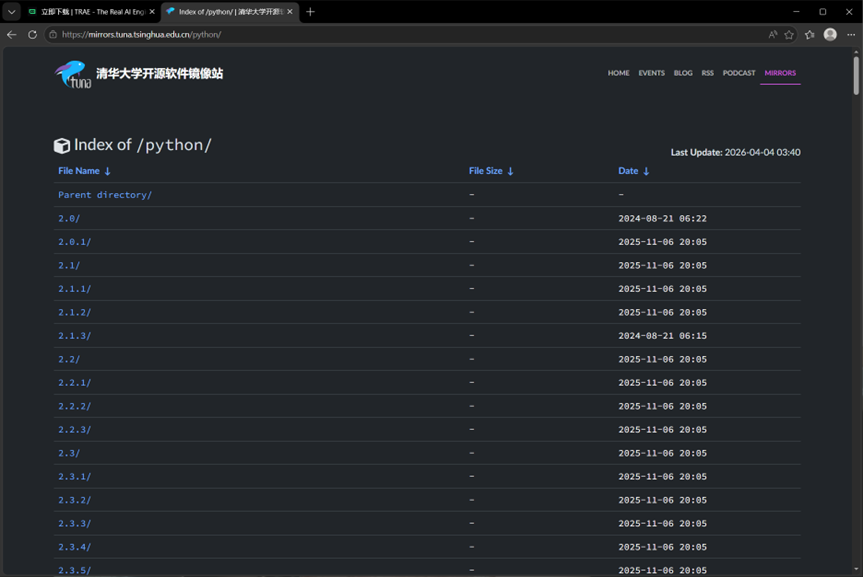The height and width of the screenshot is (577, 863).
Task: Open the tab list chevron button
Action: click(11, 12)
